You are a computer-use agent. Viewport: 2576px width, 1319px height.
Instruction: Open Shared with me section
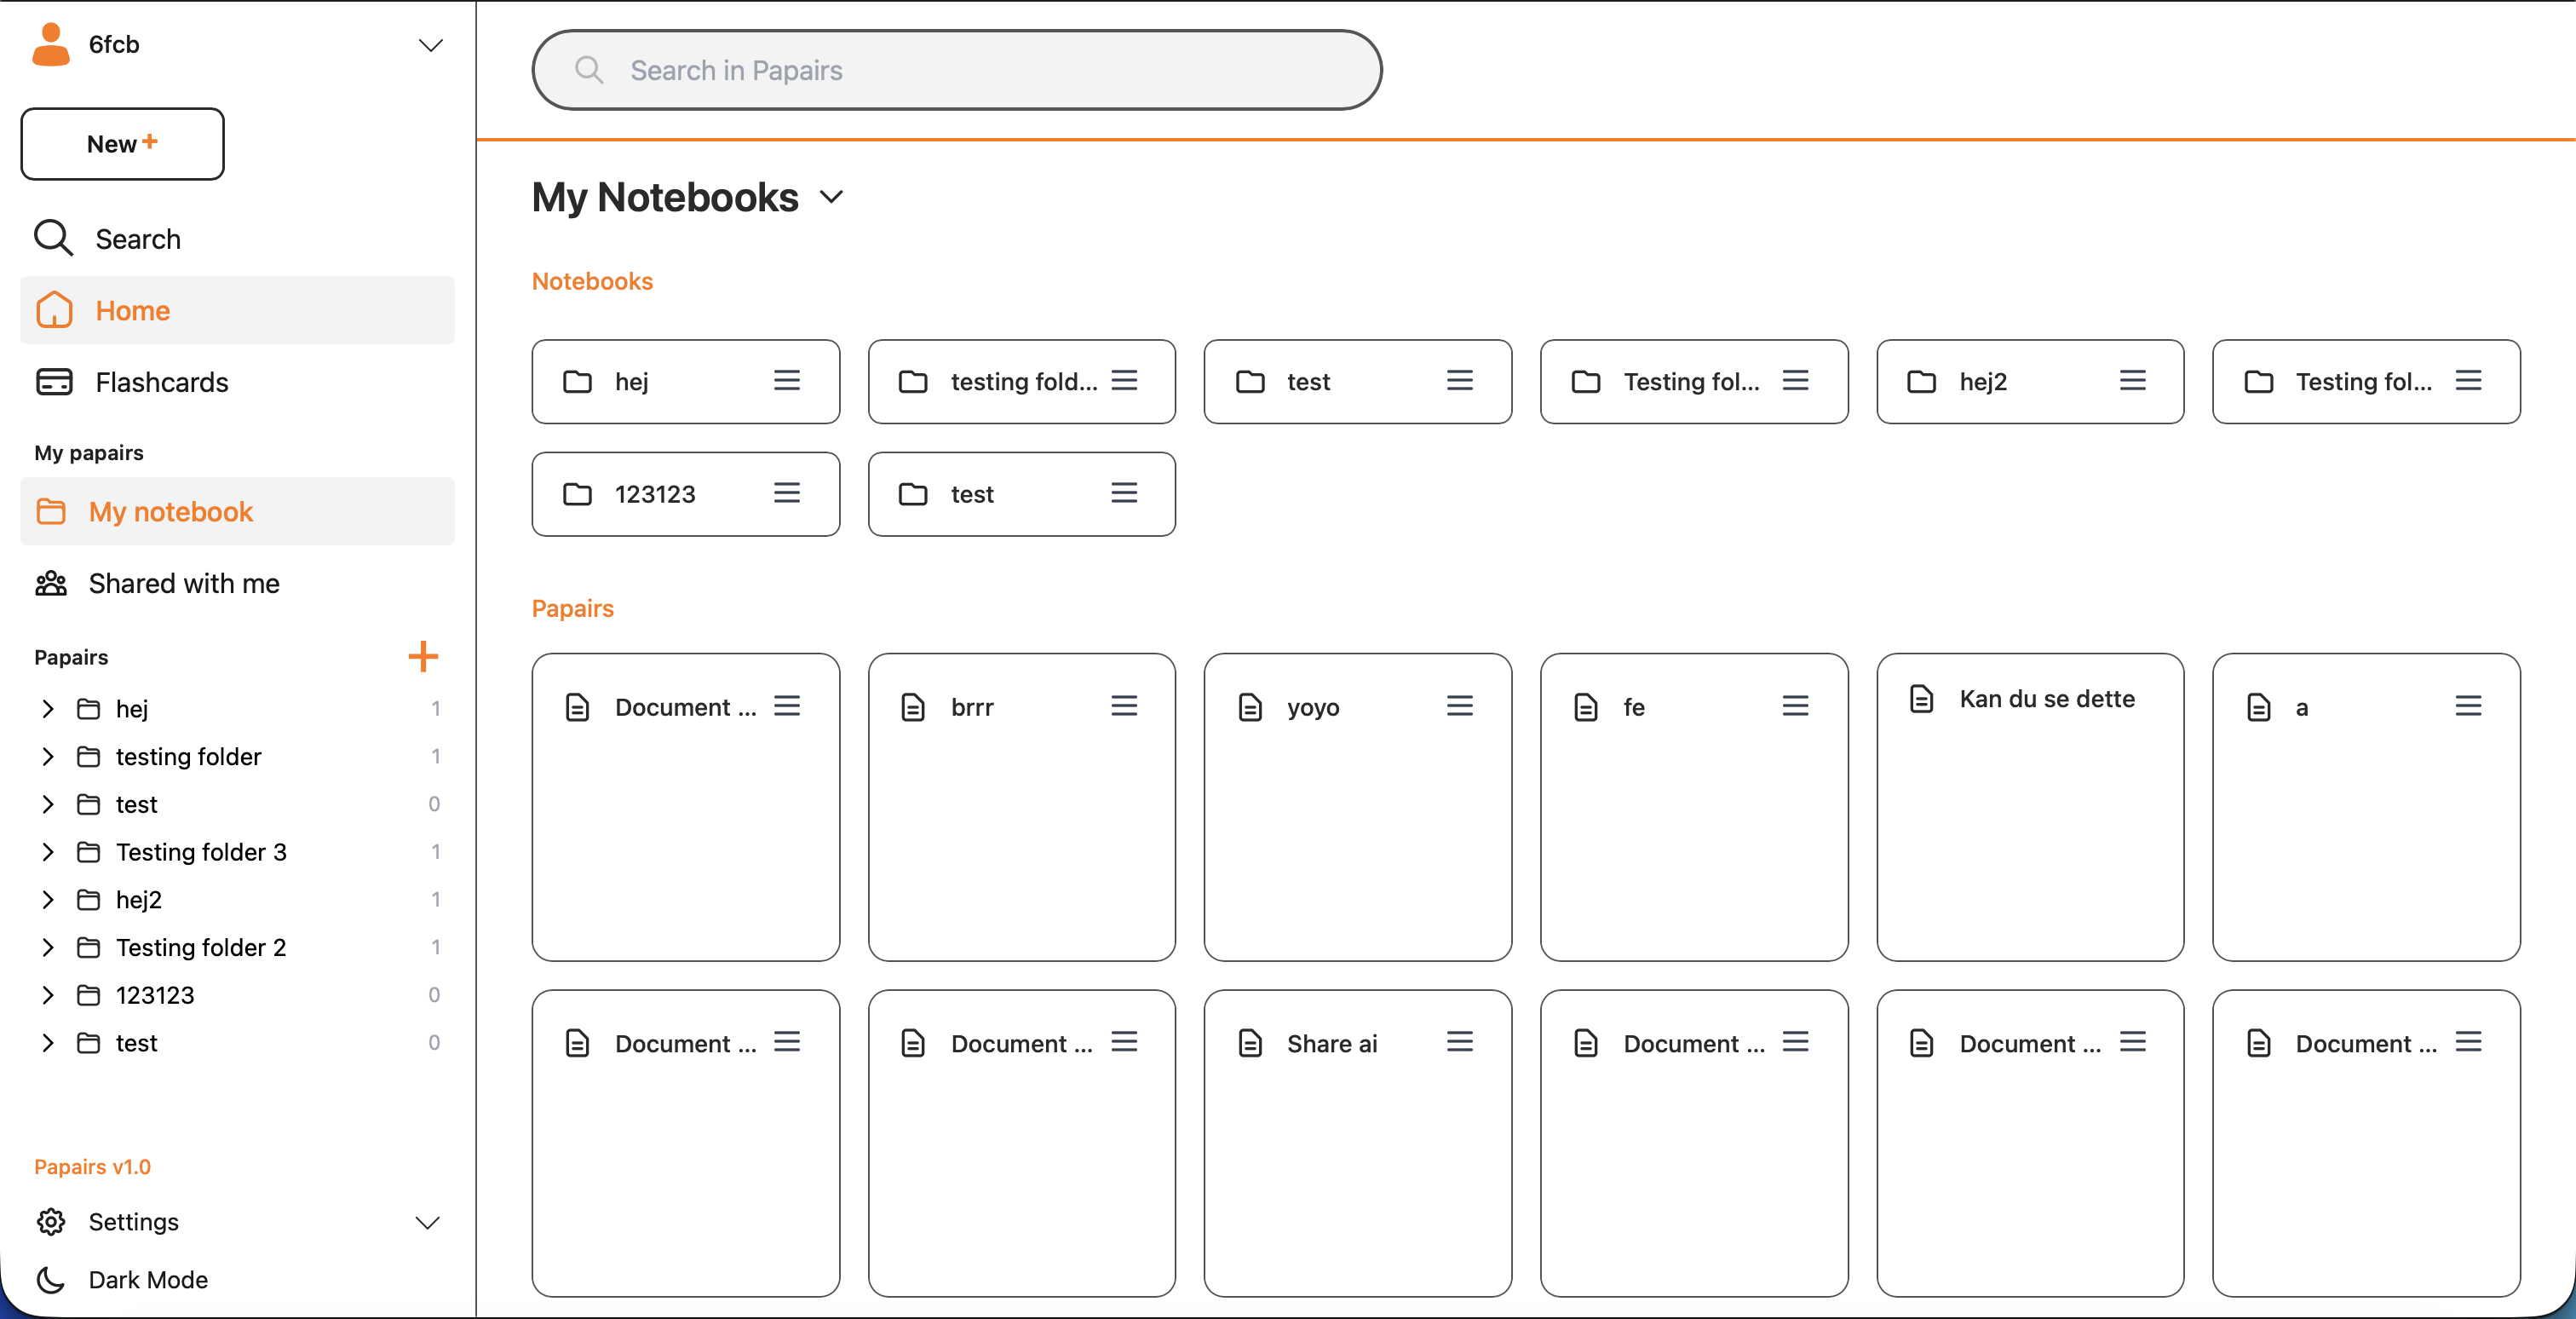click(183, 583)
